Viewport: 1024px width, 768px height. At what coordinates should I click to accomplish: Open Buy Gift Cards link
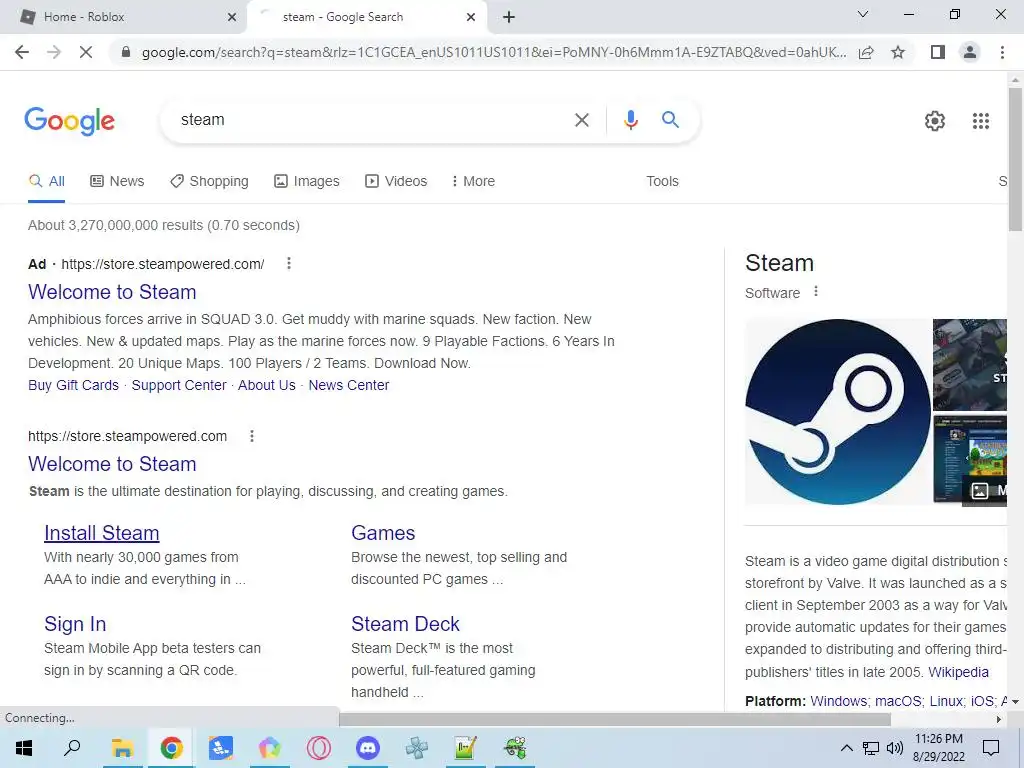(73, 385)
